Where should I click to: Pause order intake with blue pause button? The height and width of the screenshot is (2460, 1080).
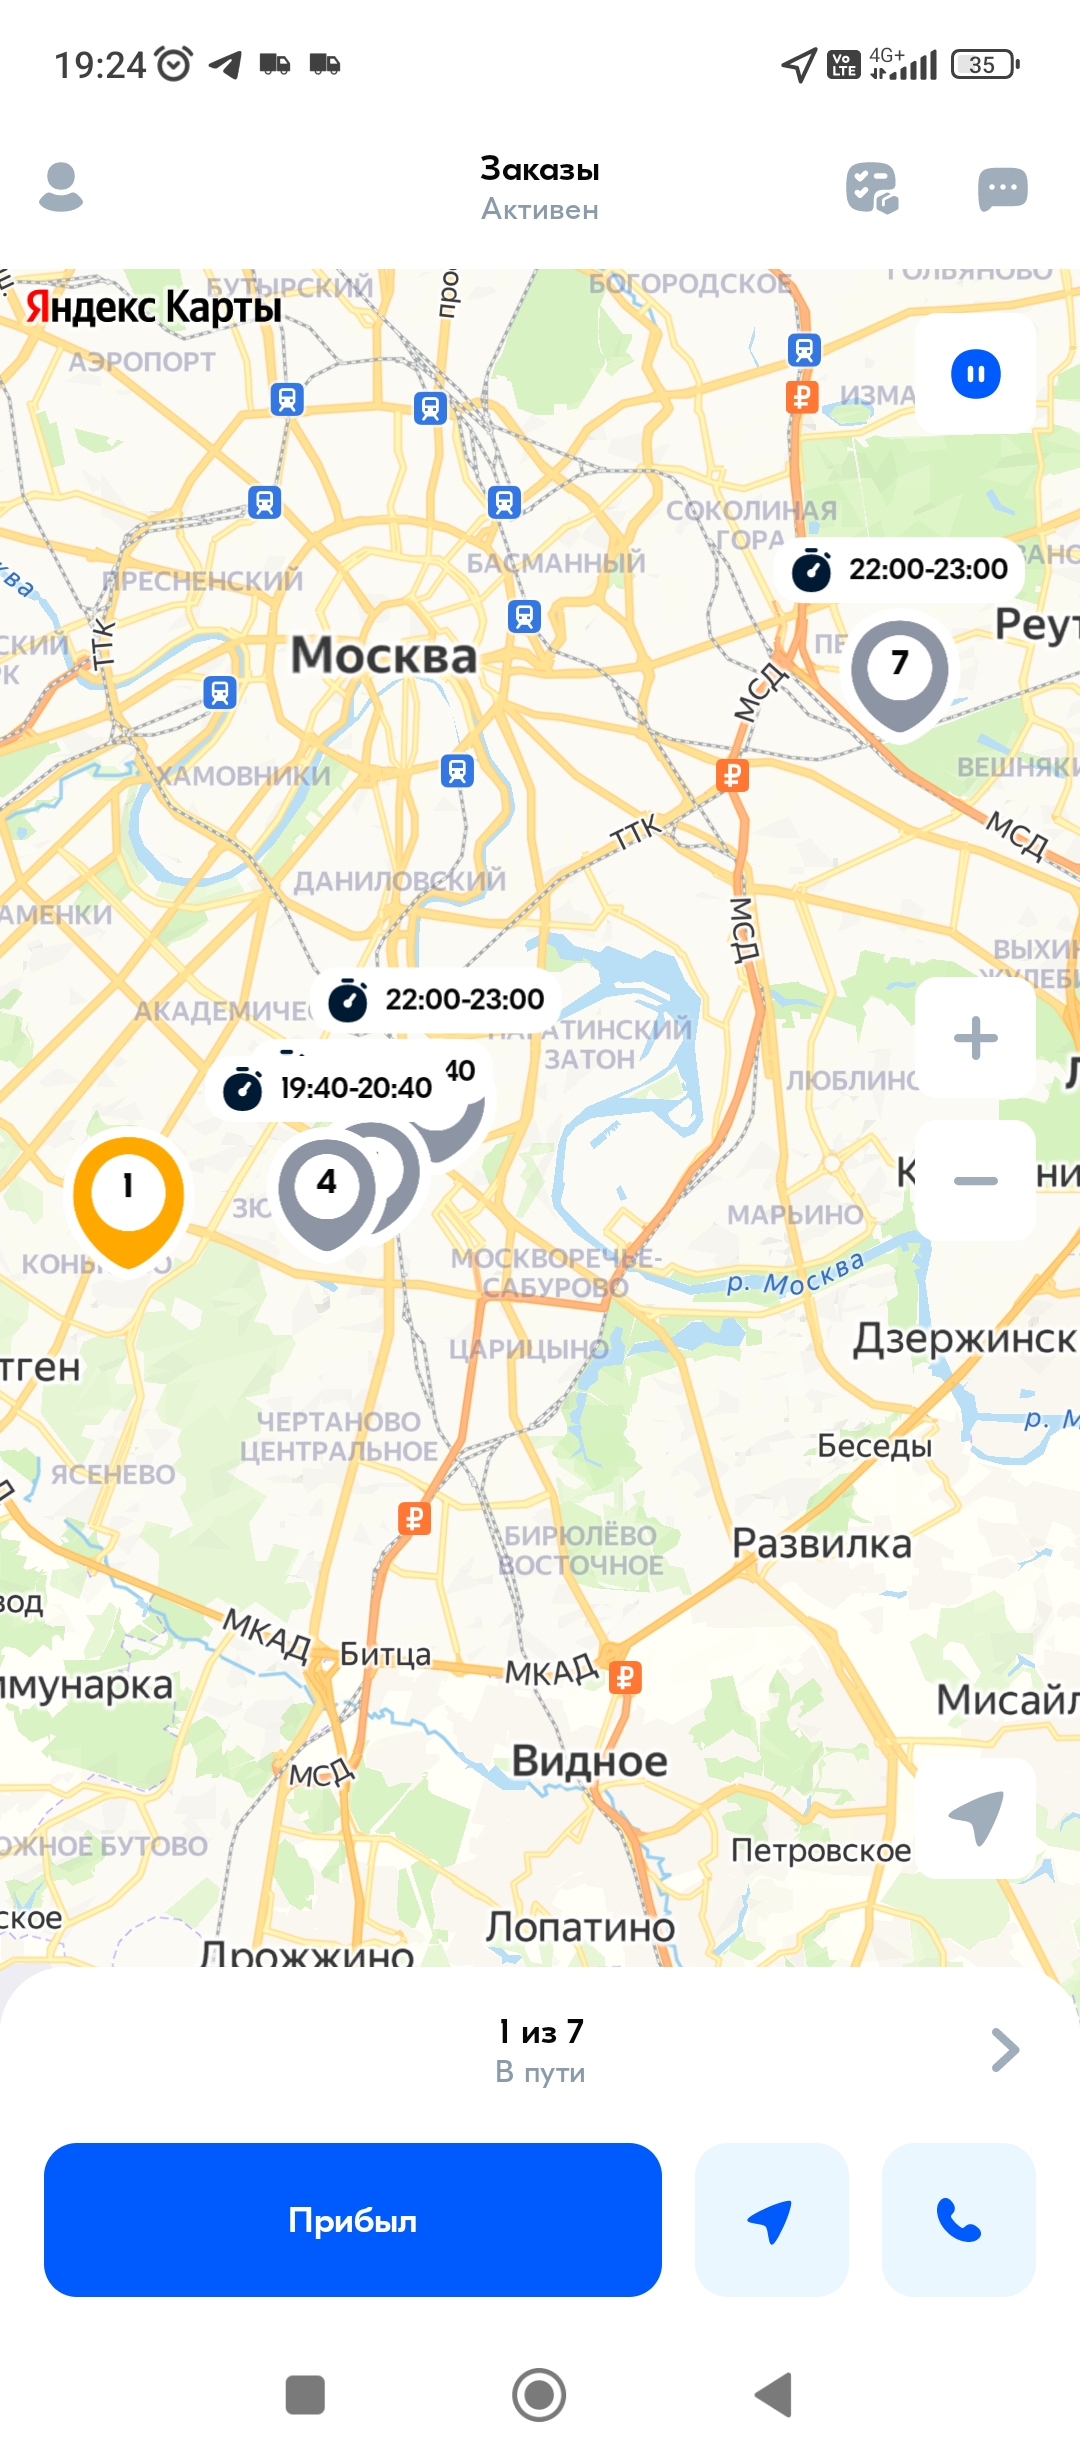975,374
